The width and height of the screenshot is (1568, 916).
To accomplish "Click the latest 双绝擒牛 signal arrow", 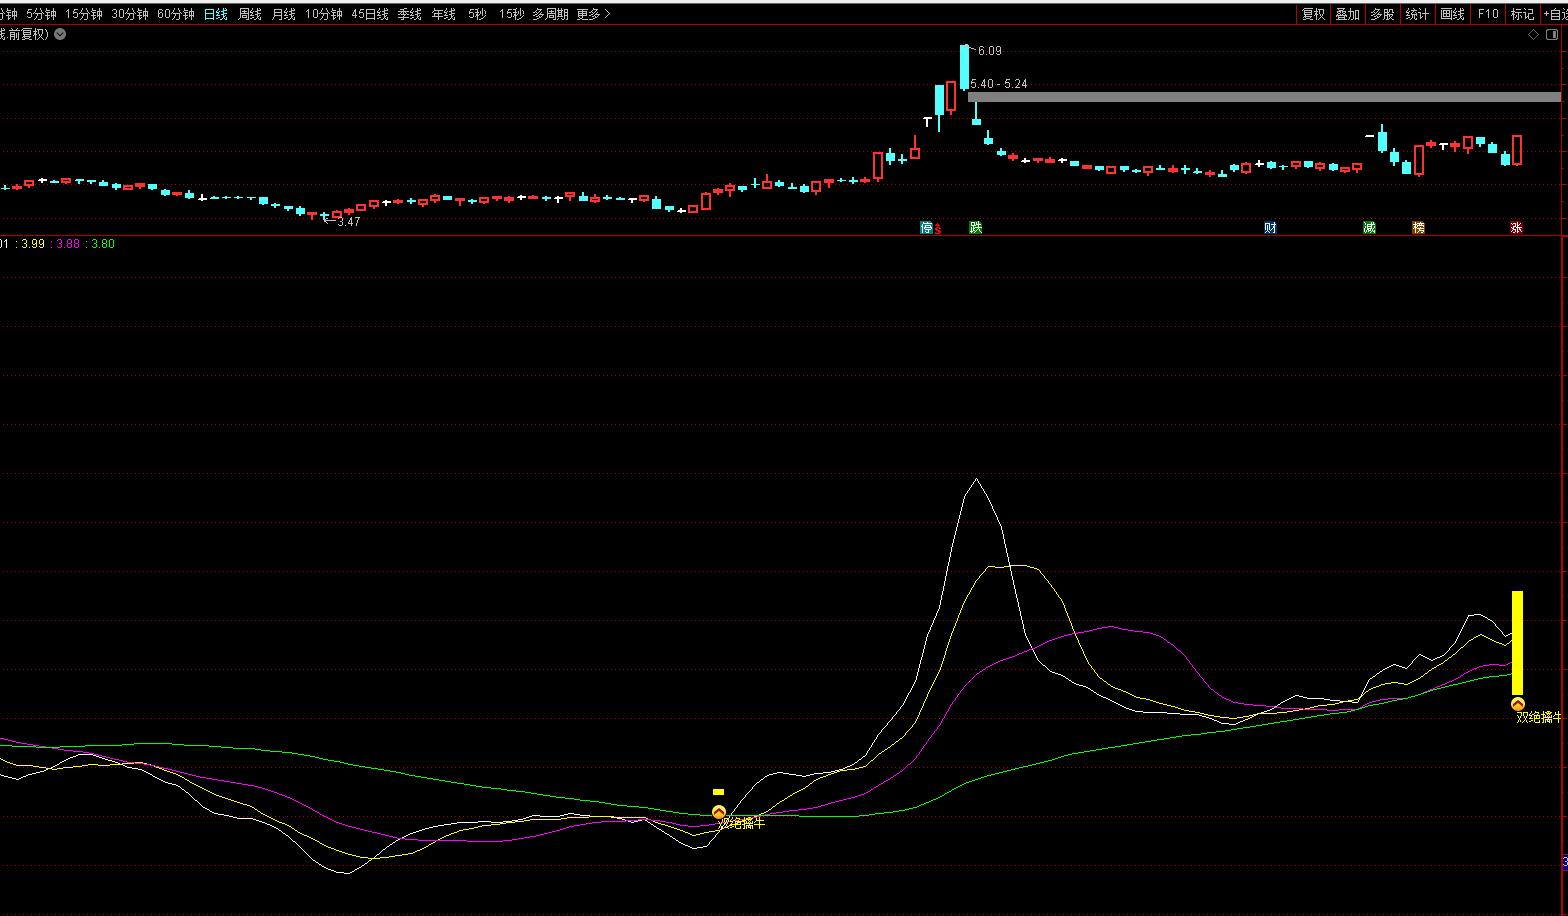I will coord(1517,705).
